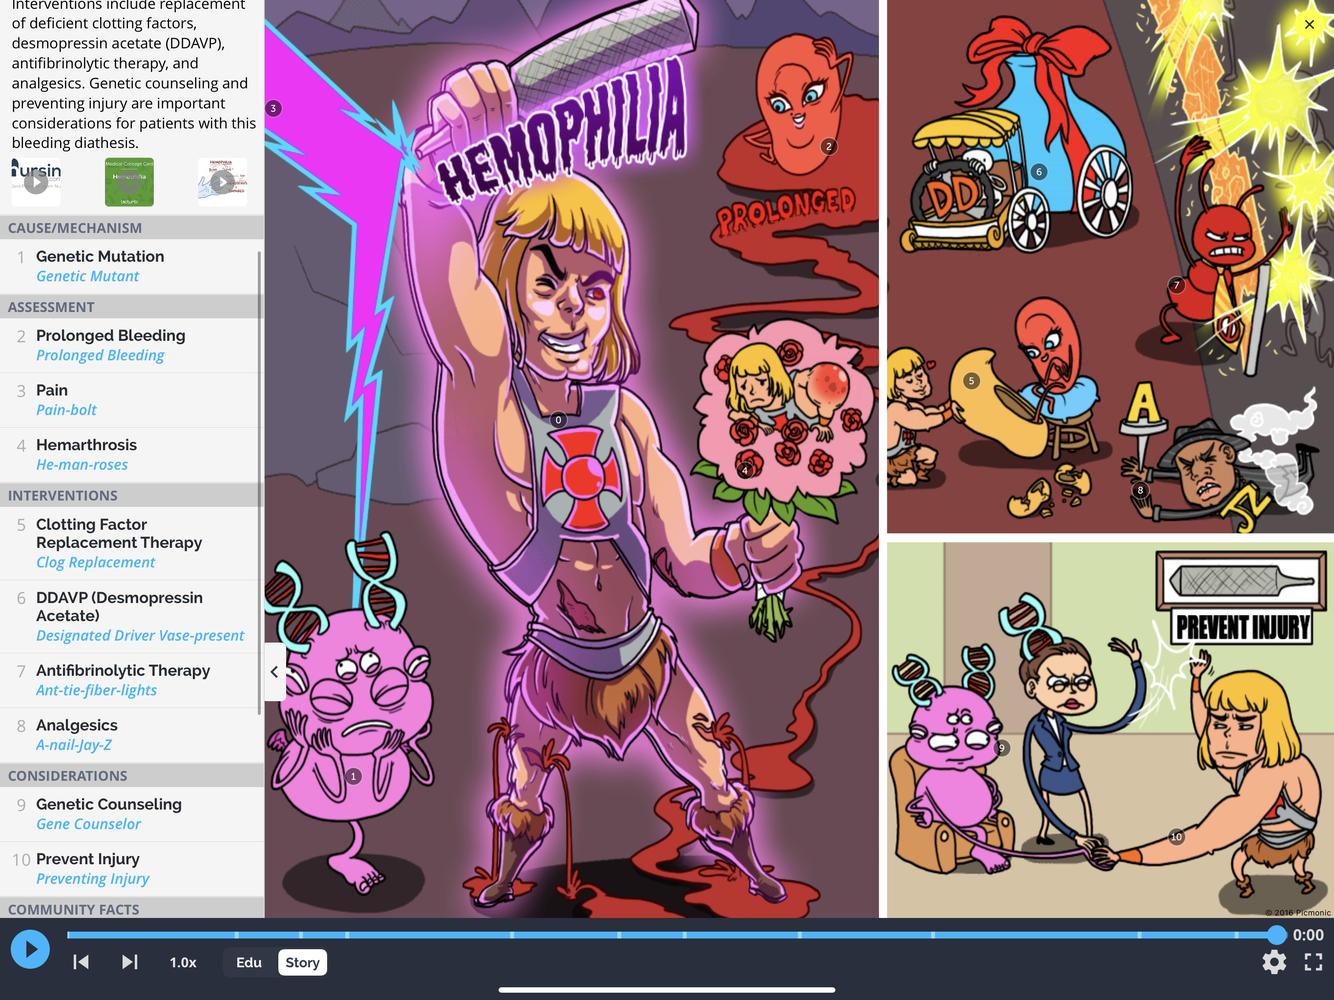Open the settings gear
The height and width of the screenshot is (1000, 1334).
pyautogui.click(x=1274, y=962)
